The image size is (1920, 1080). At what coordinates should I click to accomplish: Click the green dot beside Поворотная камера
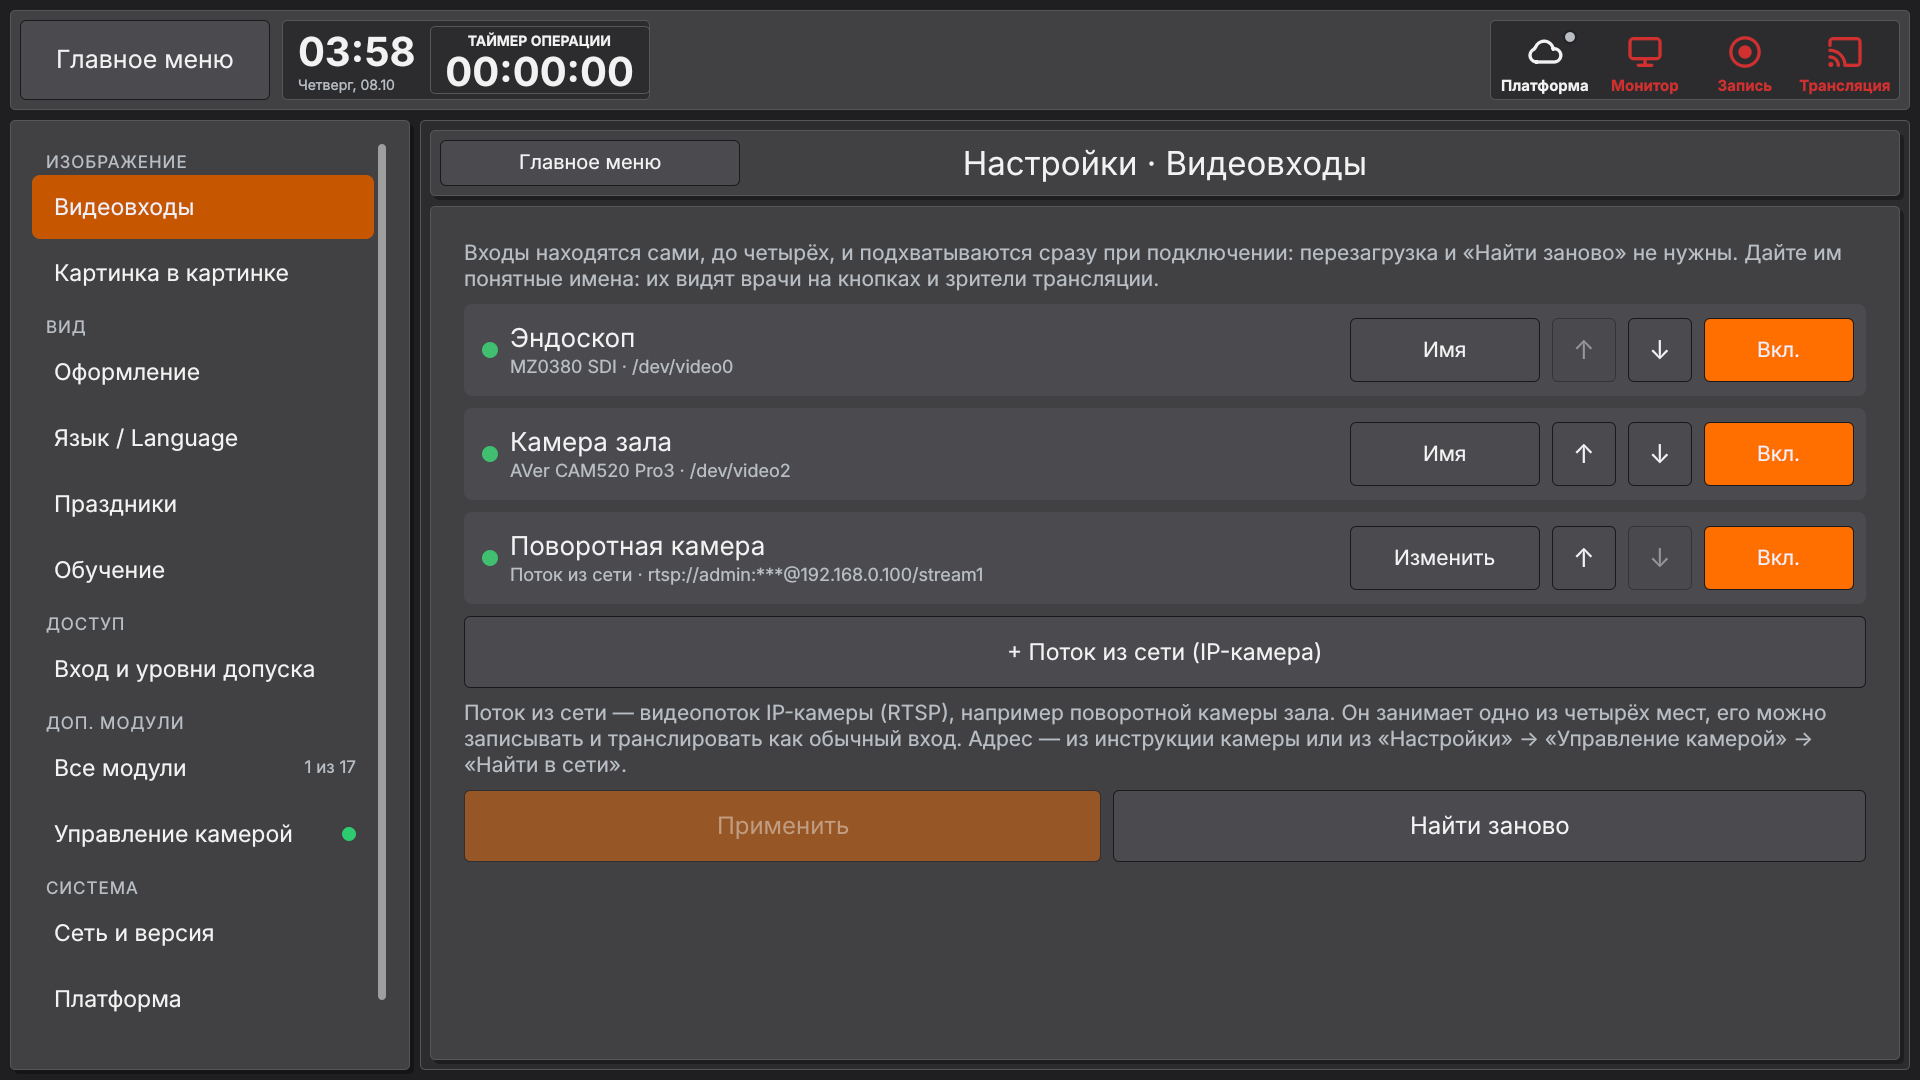(x=490, y=558)
